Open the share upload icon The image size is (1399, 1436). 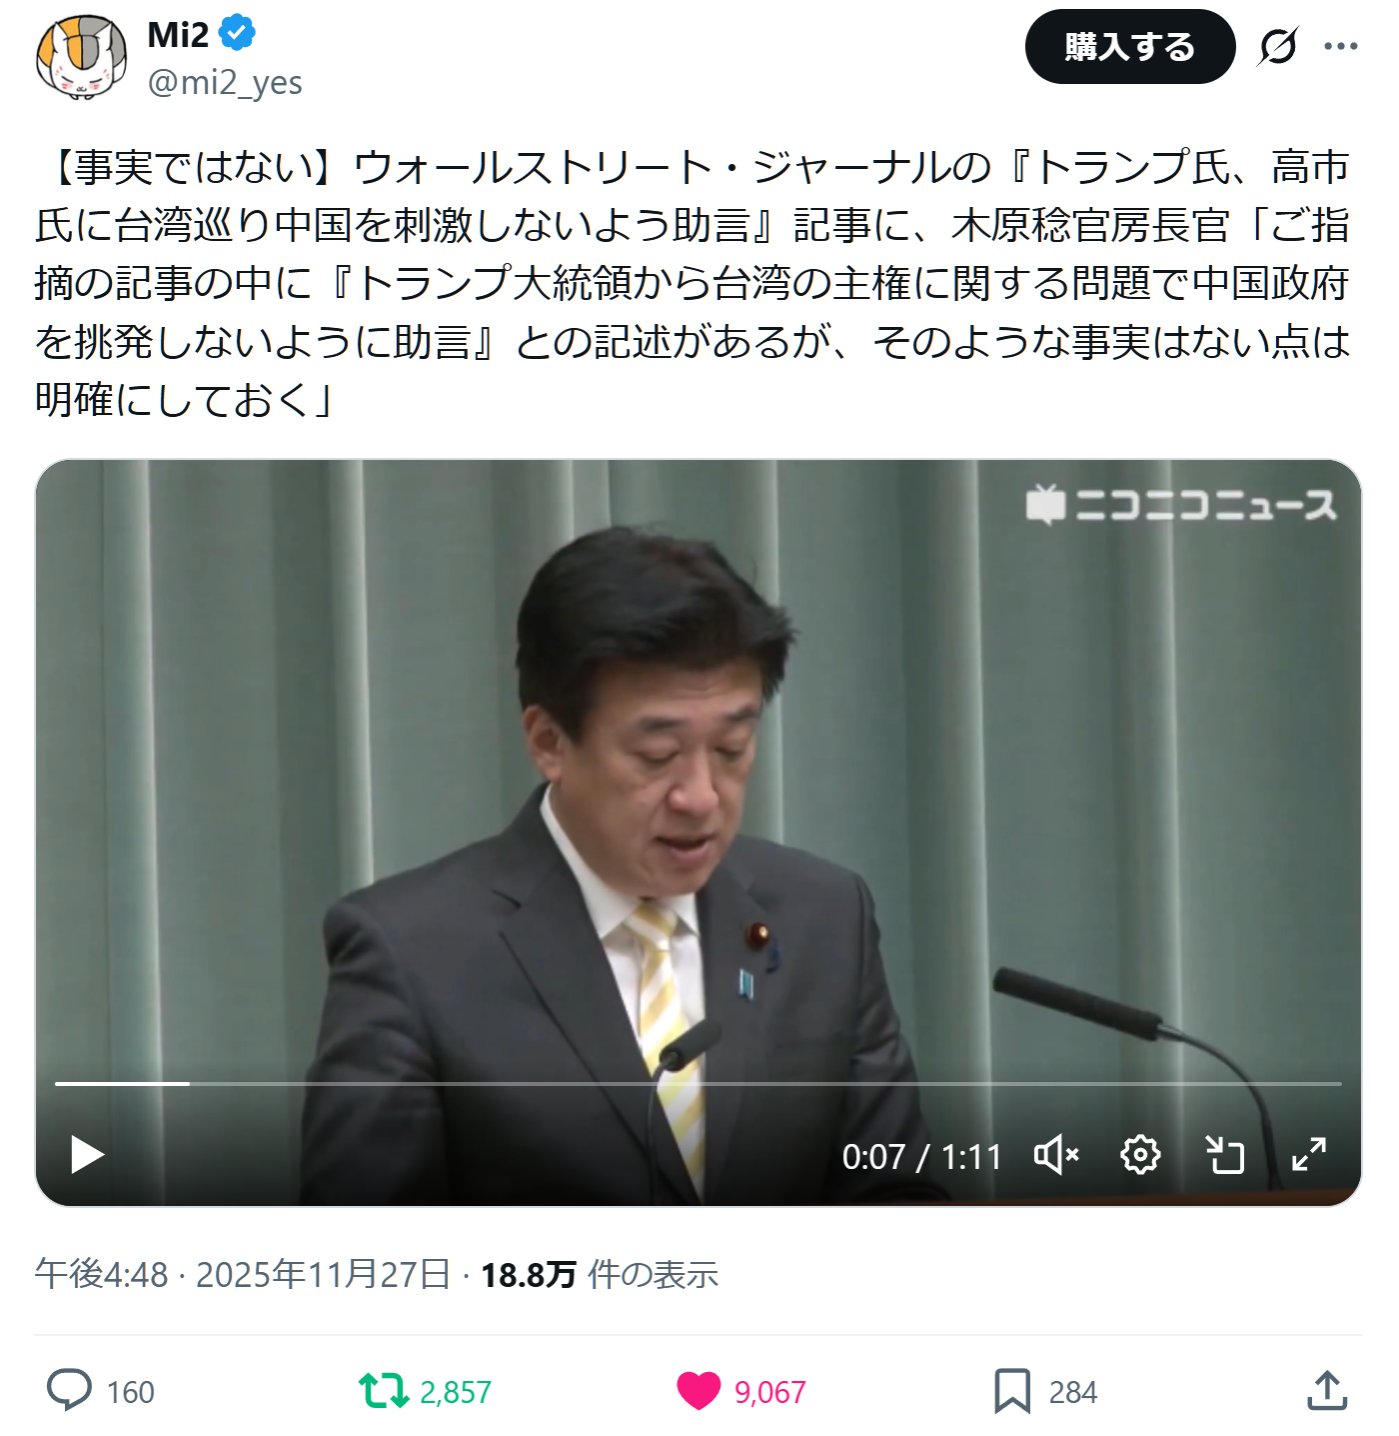[x=1327, y=1390]
